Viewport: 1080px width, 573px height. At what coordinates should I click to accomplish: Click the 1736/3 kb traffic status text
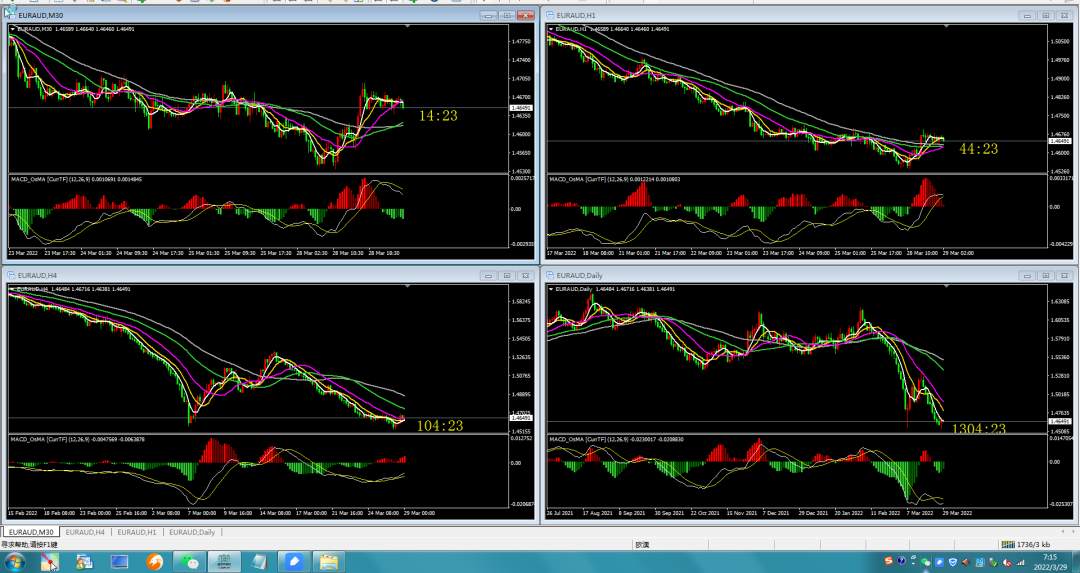(x=1035, y=545)
